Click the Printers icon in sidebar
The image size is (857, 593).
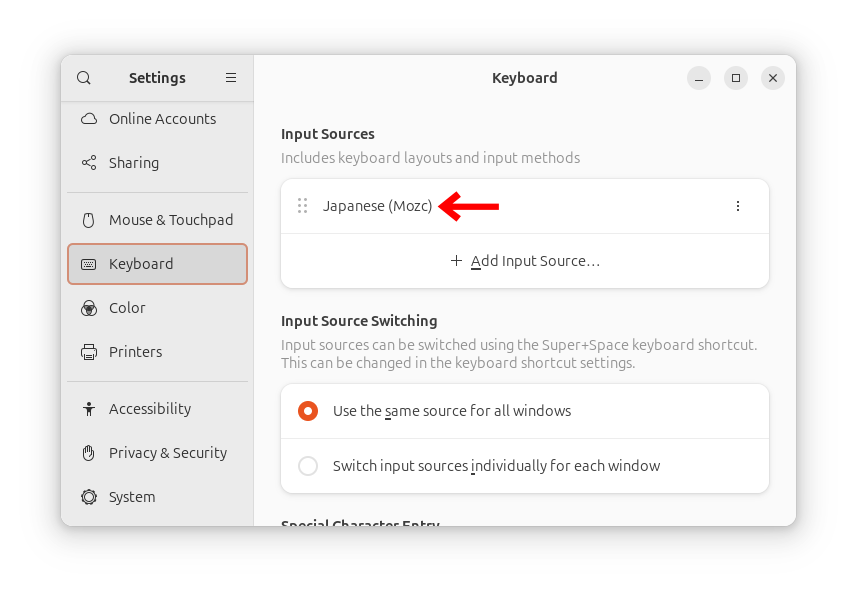[89, 352]
